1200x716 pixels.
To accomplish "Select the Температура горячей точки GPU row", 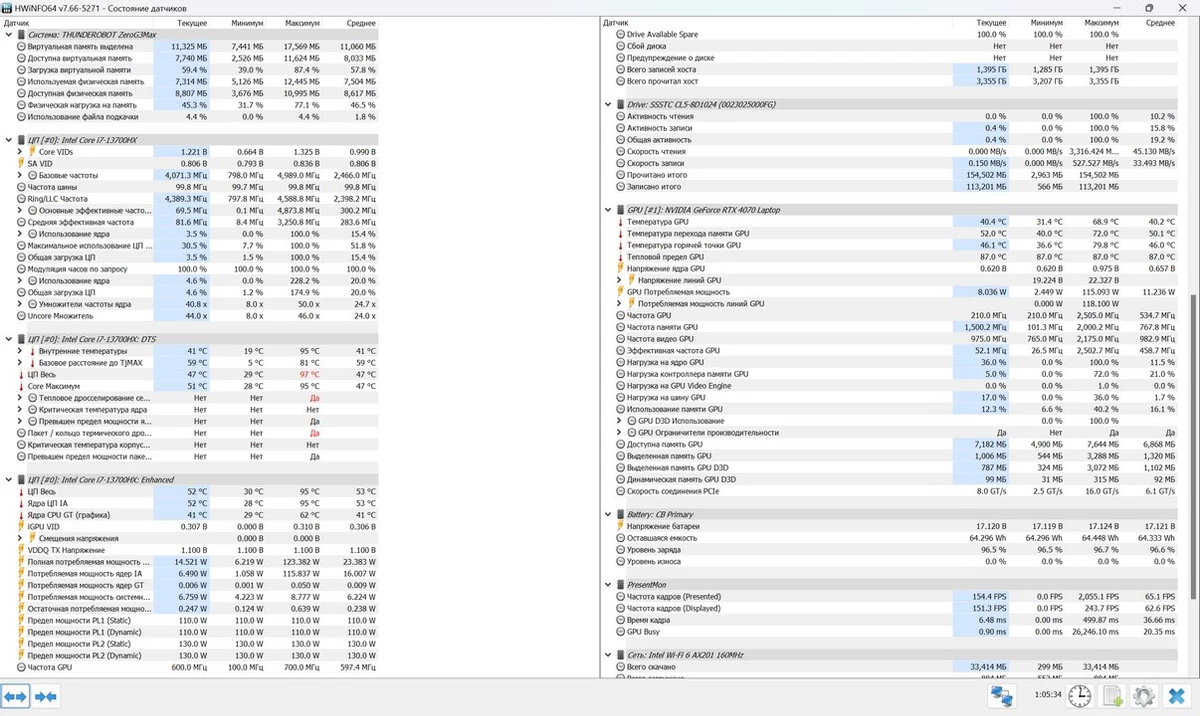I will click(x=895, y=245).
